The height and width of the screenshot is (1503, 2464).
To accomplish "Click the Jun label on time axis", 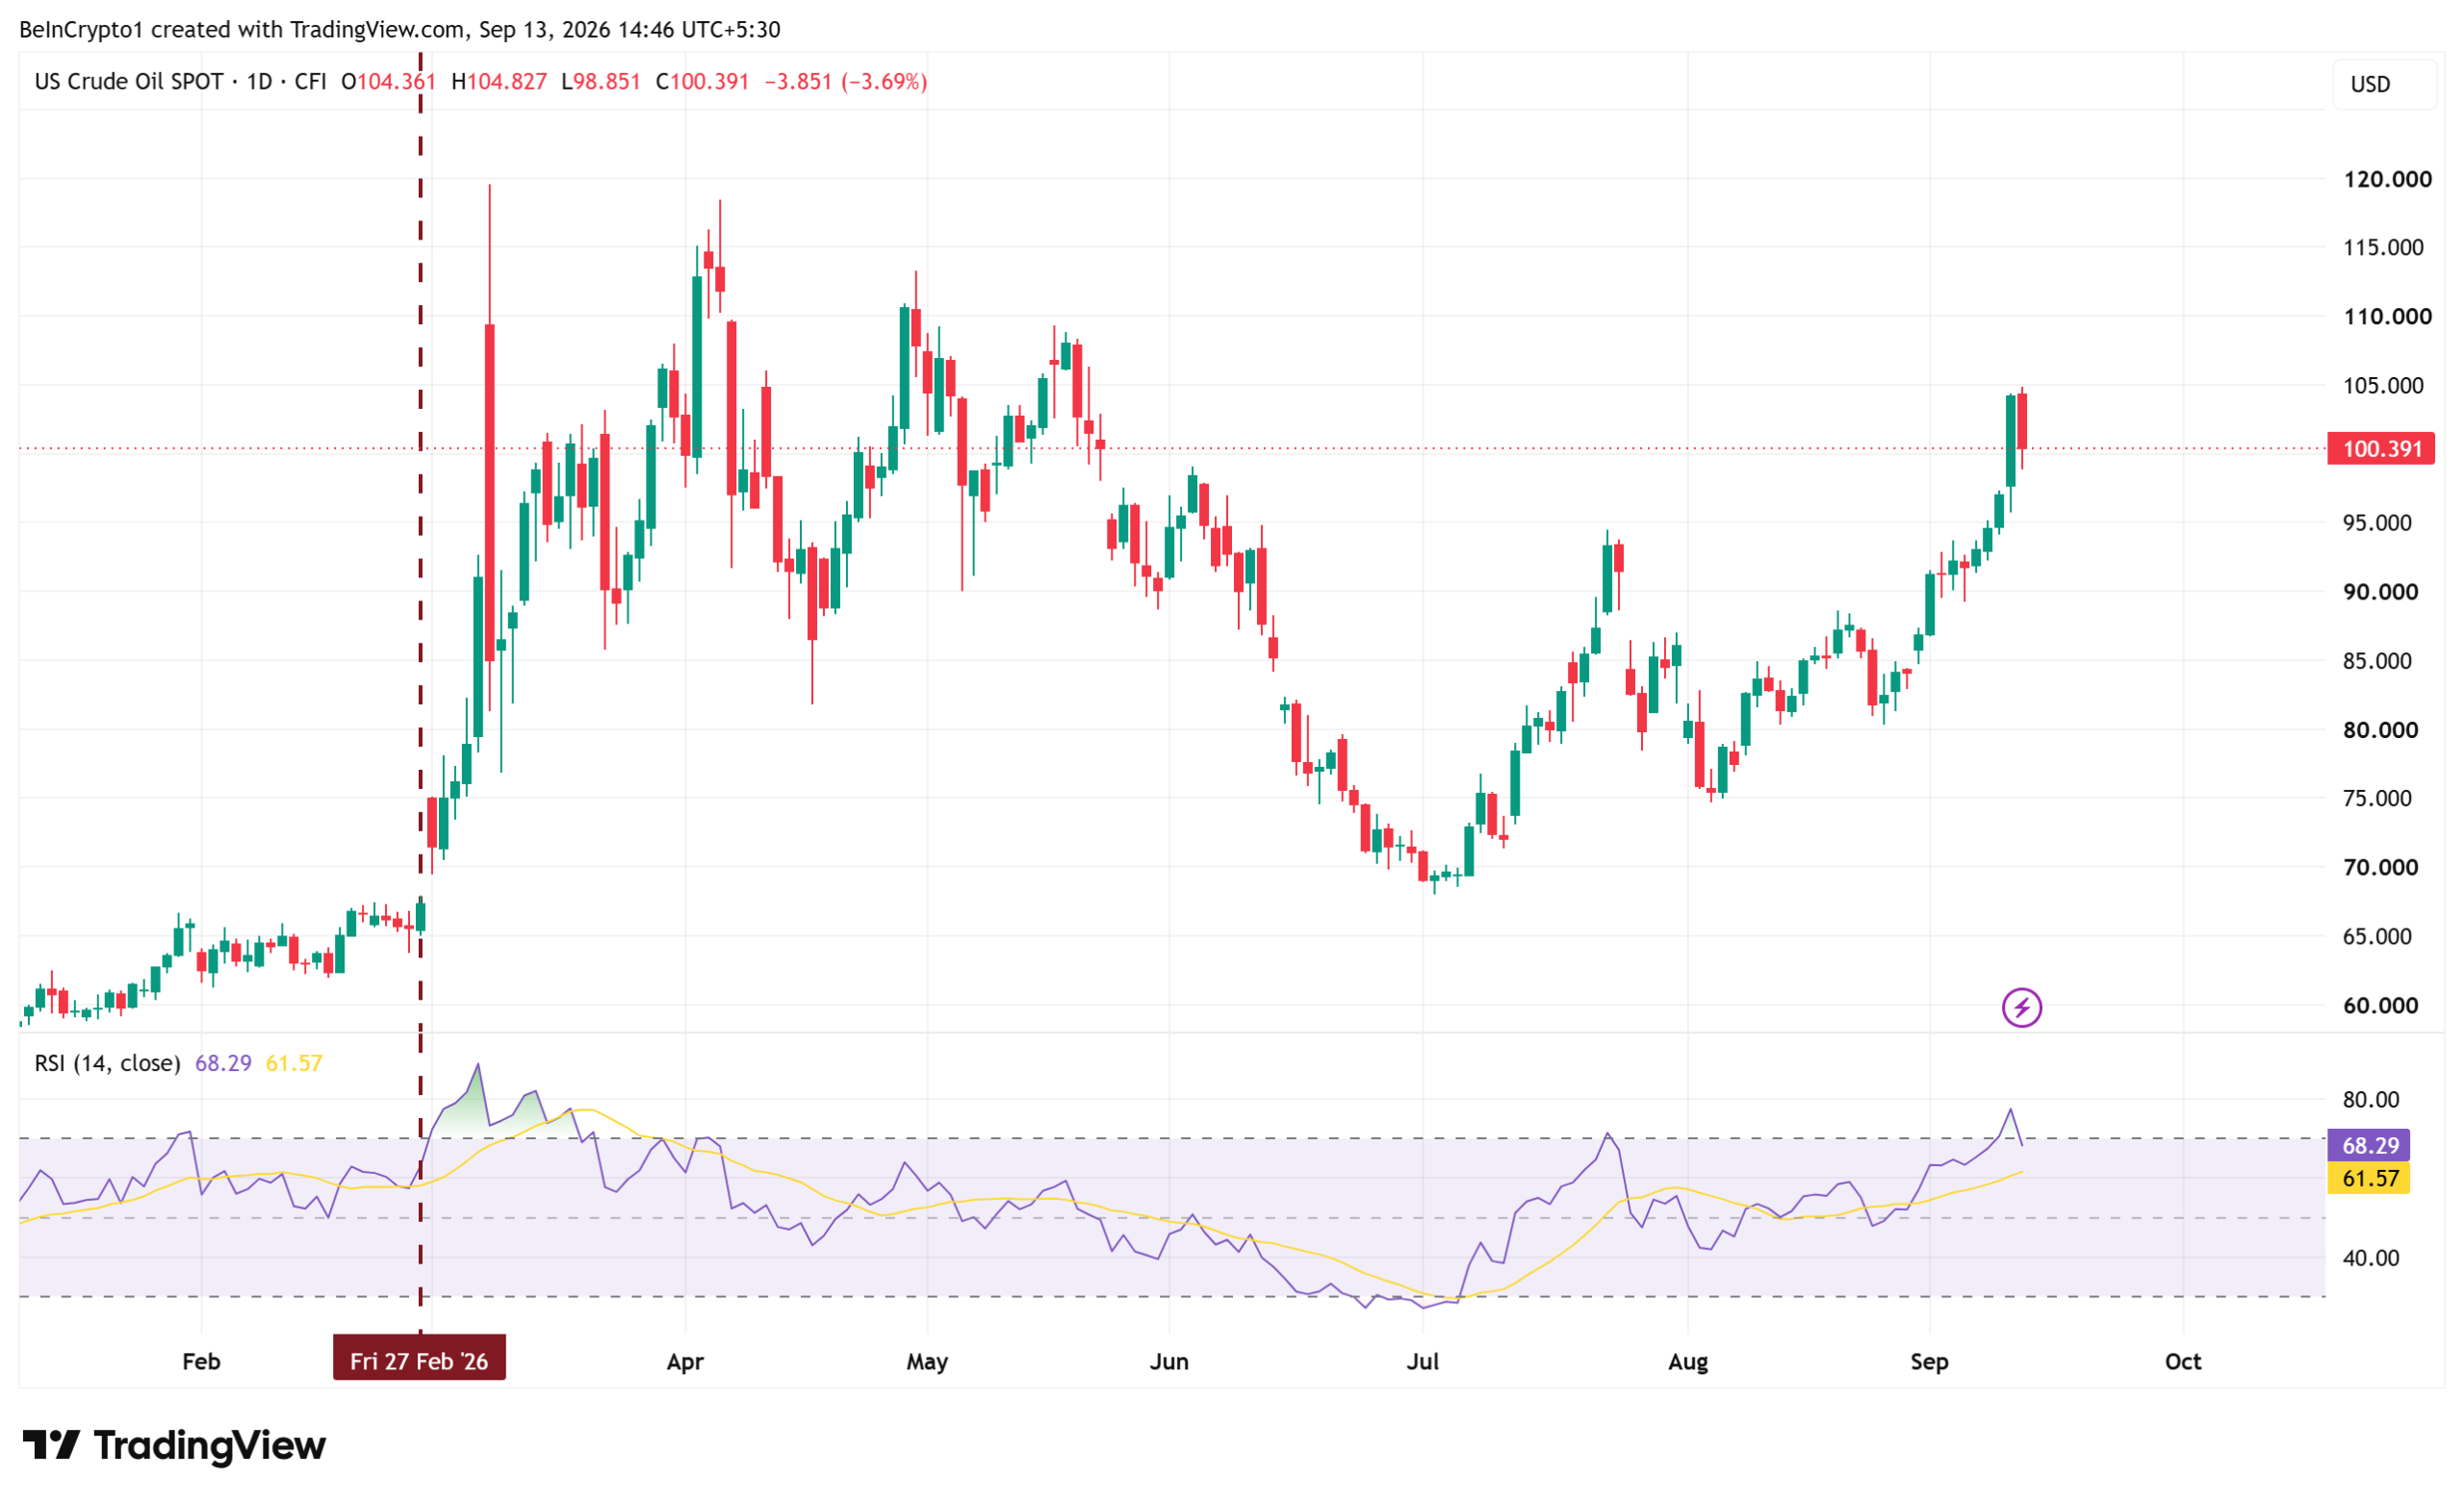I will click(x=1169, y=1361).
